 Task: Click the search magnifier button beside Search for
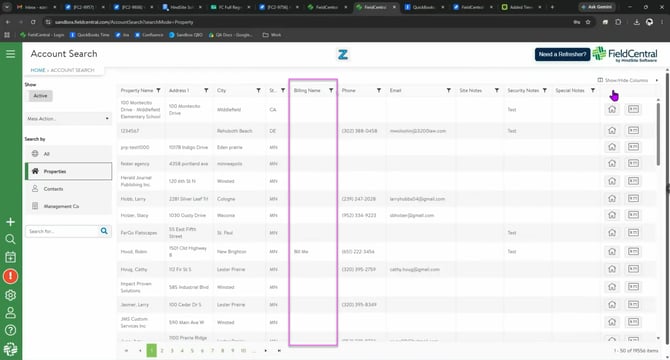coord(104,231)
